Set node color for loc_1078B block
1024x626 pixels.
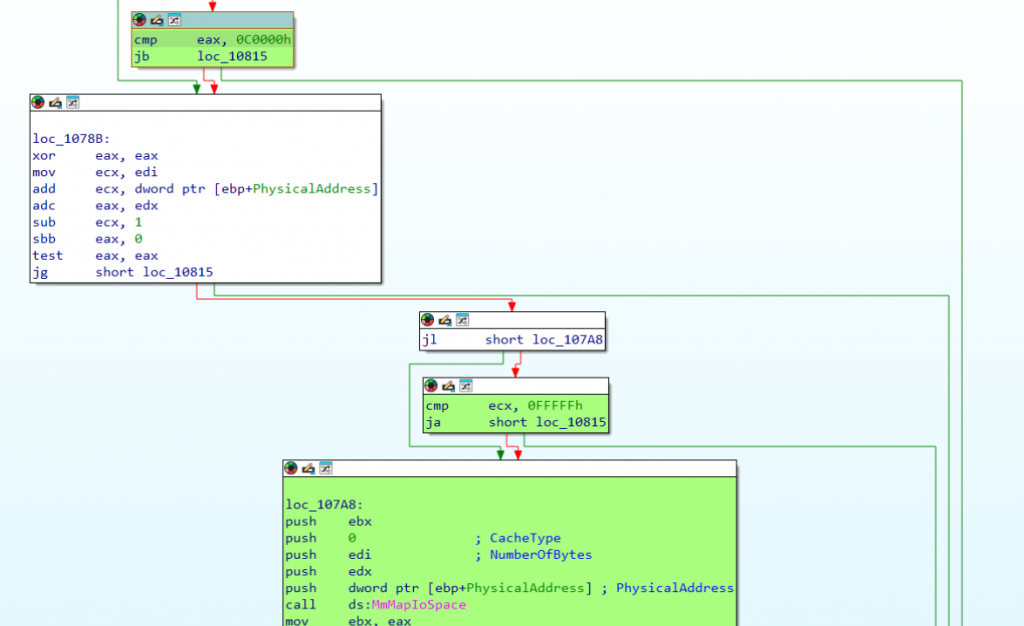pos(38,102)
